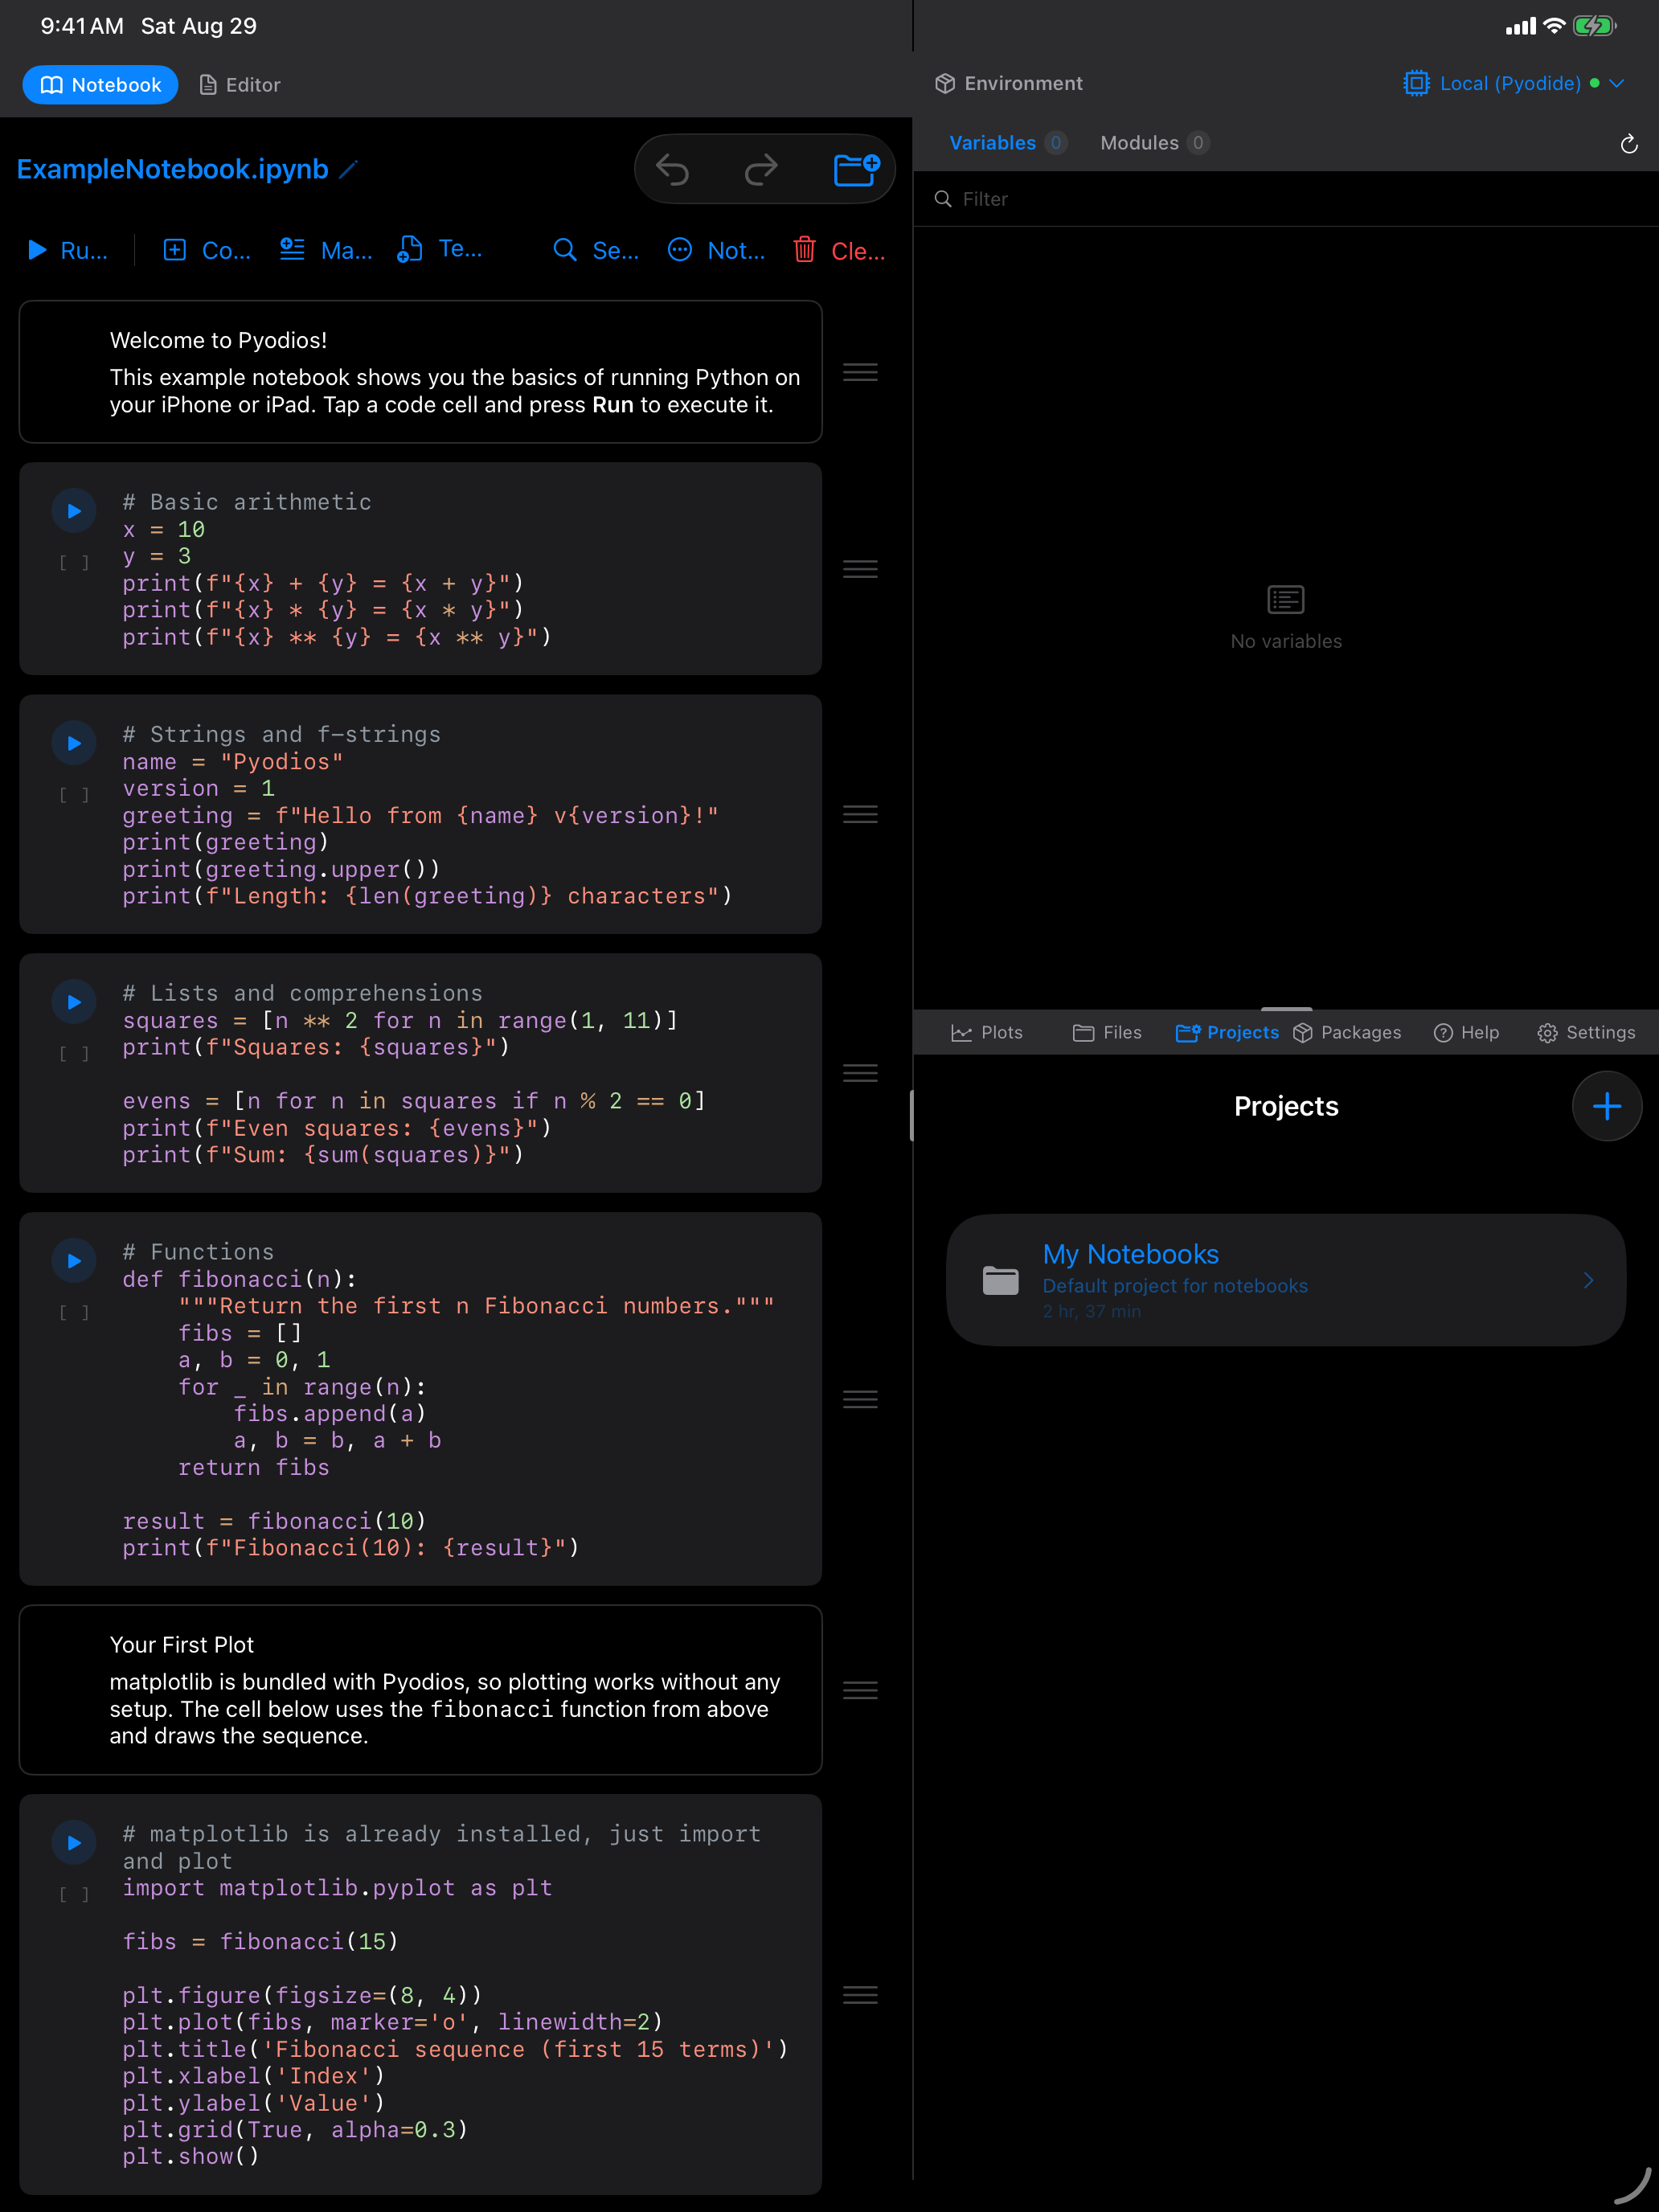Viewport: 1659px width, 2212px height.
Task: Refresh the variables list
Action: [1628, 144]
